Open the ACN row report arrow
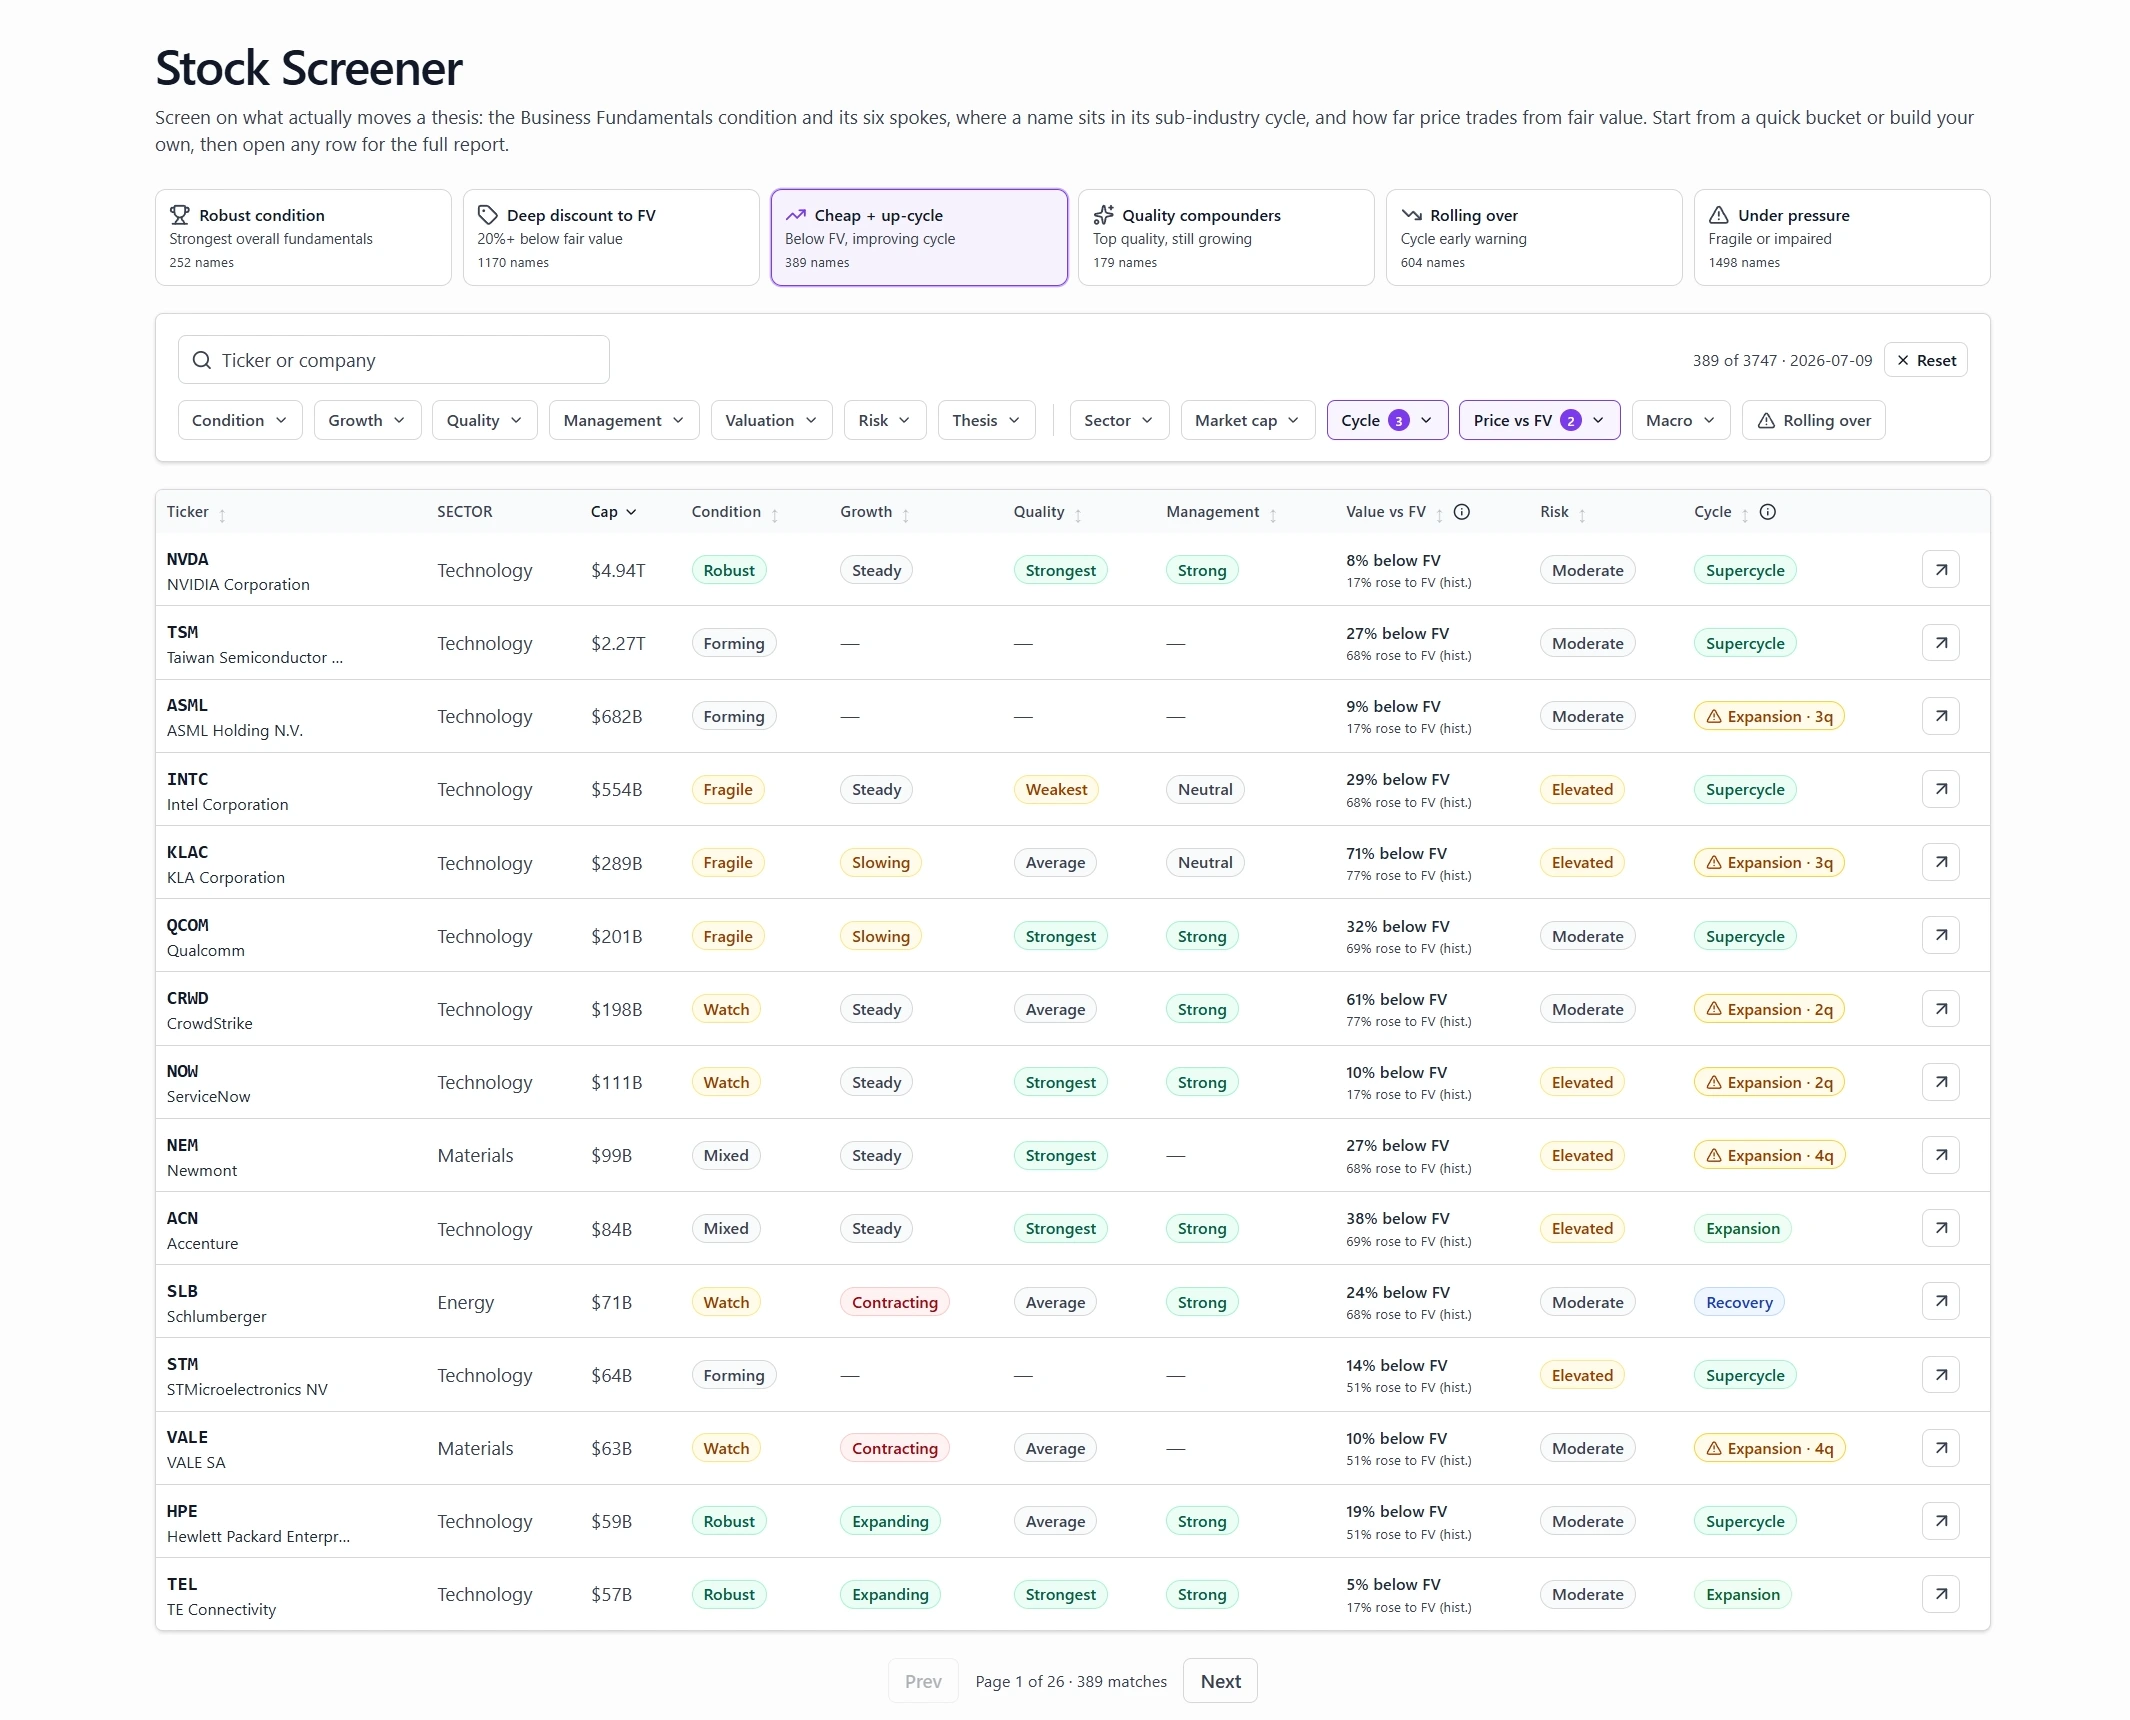This screenshot has width=2130, height=1720. [x=1940, y=1228]
